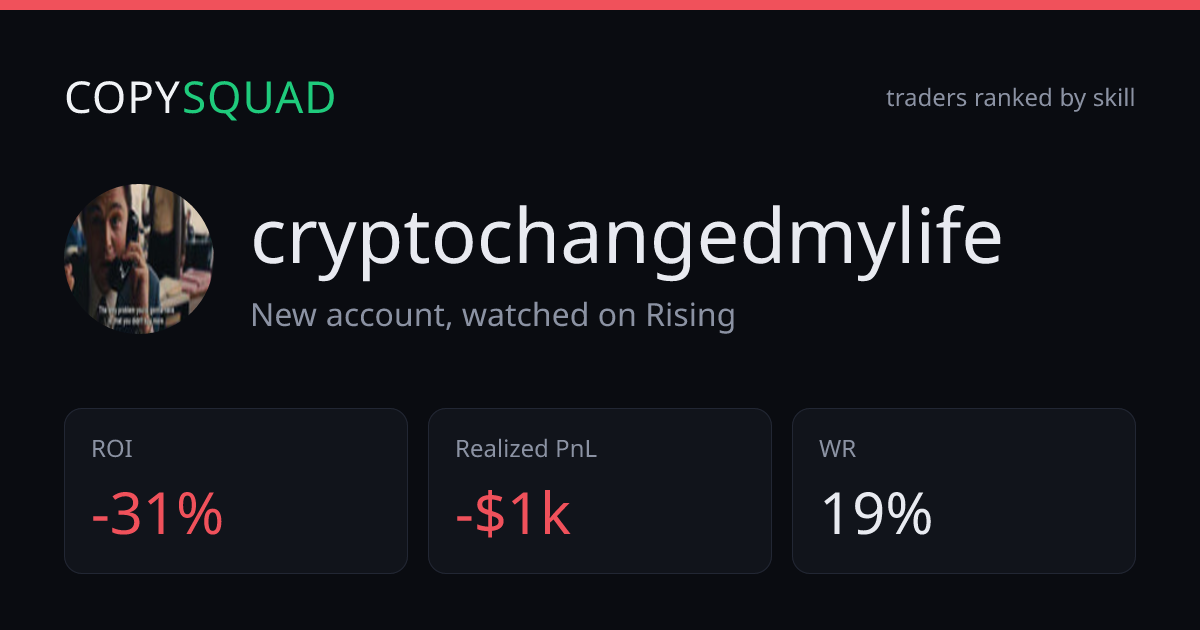The image size is (1200, 630).
Task: Click the red -31% ROI value
Action: 157,515
